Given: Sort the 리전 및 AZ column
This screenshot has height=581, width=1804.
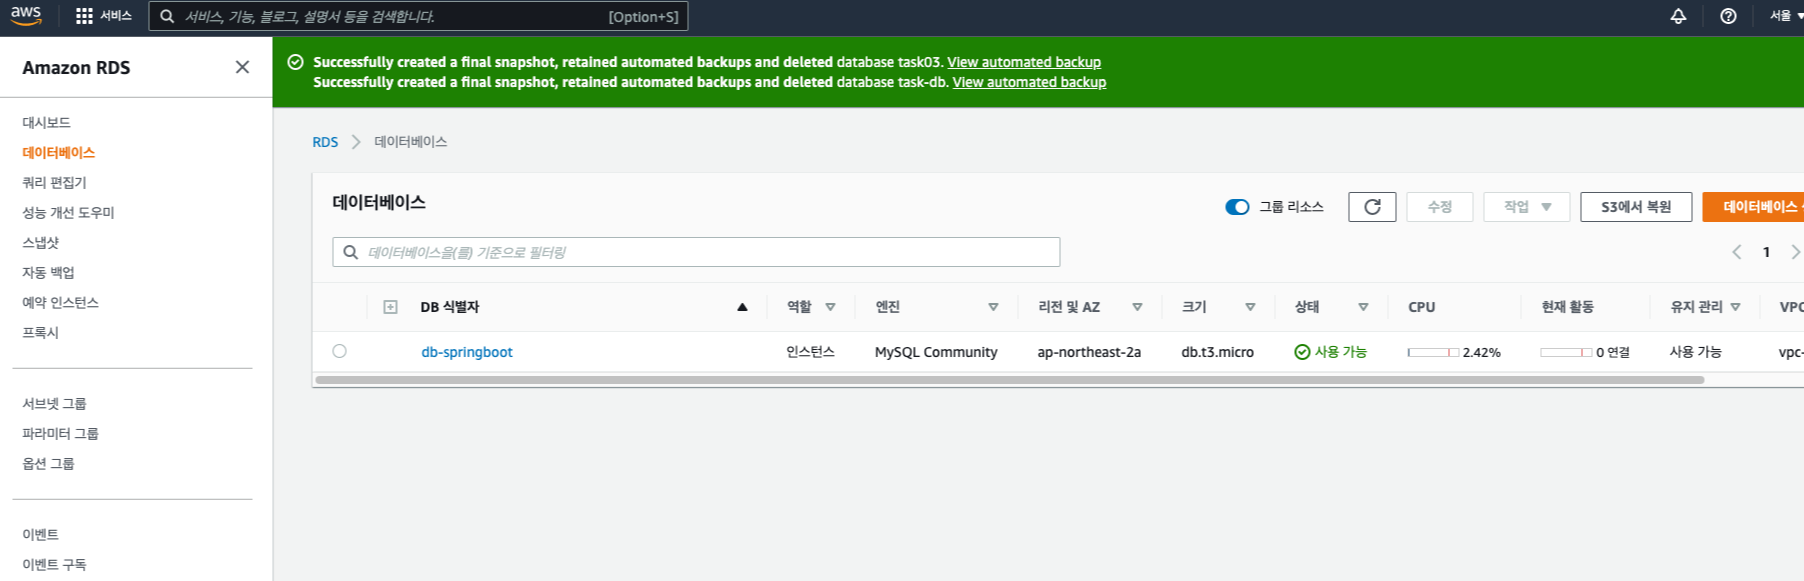Looking at the screenshot, I should (1137, 307).
